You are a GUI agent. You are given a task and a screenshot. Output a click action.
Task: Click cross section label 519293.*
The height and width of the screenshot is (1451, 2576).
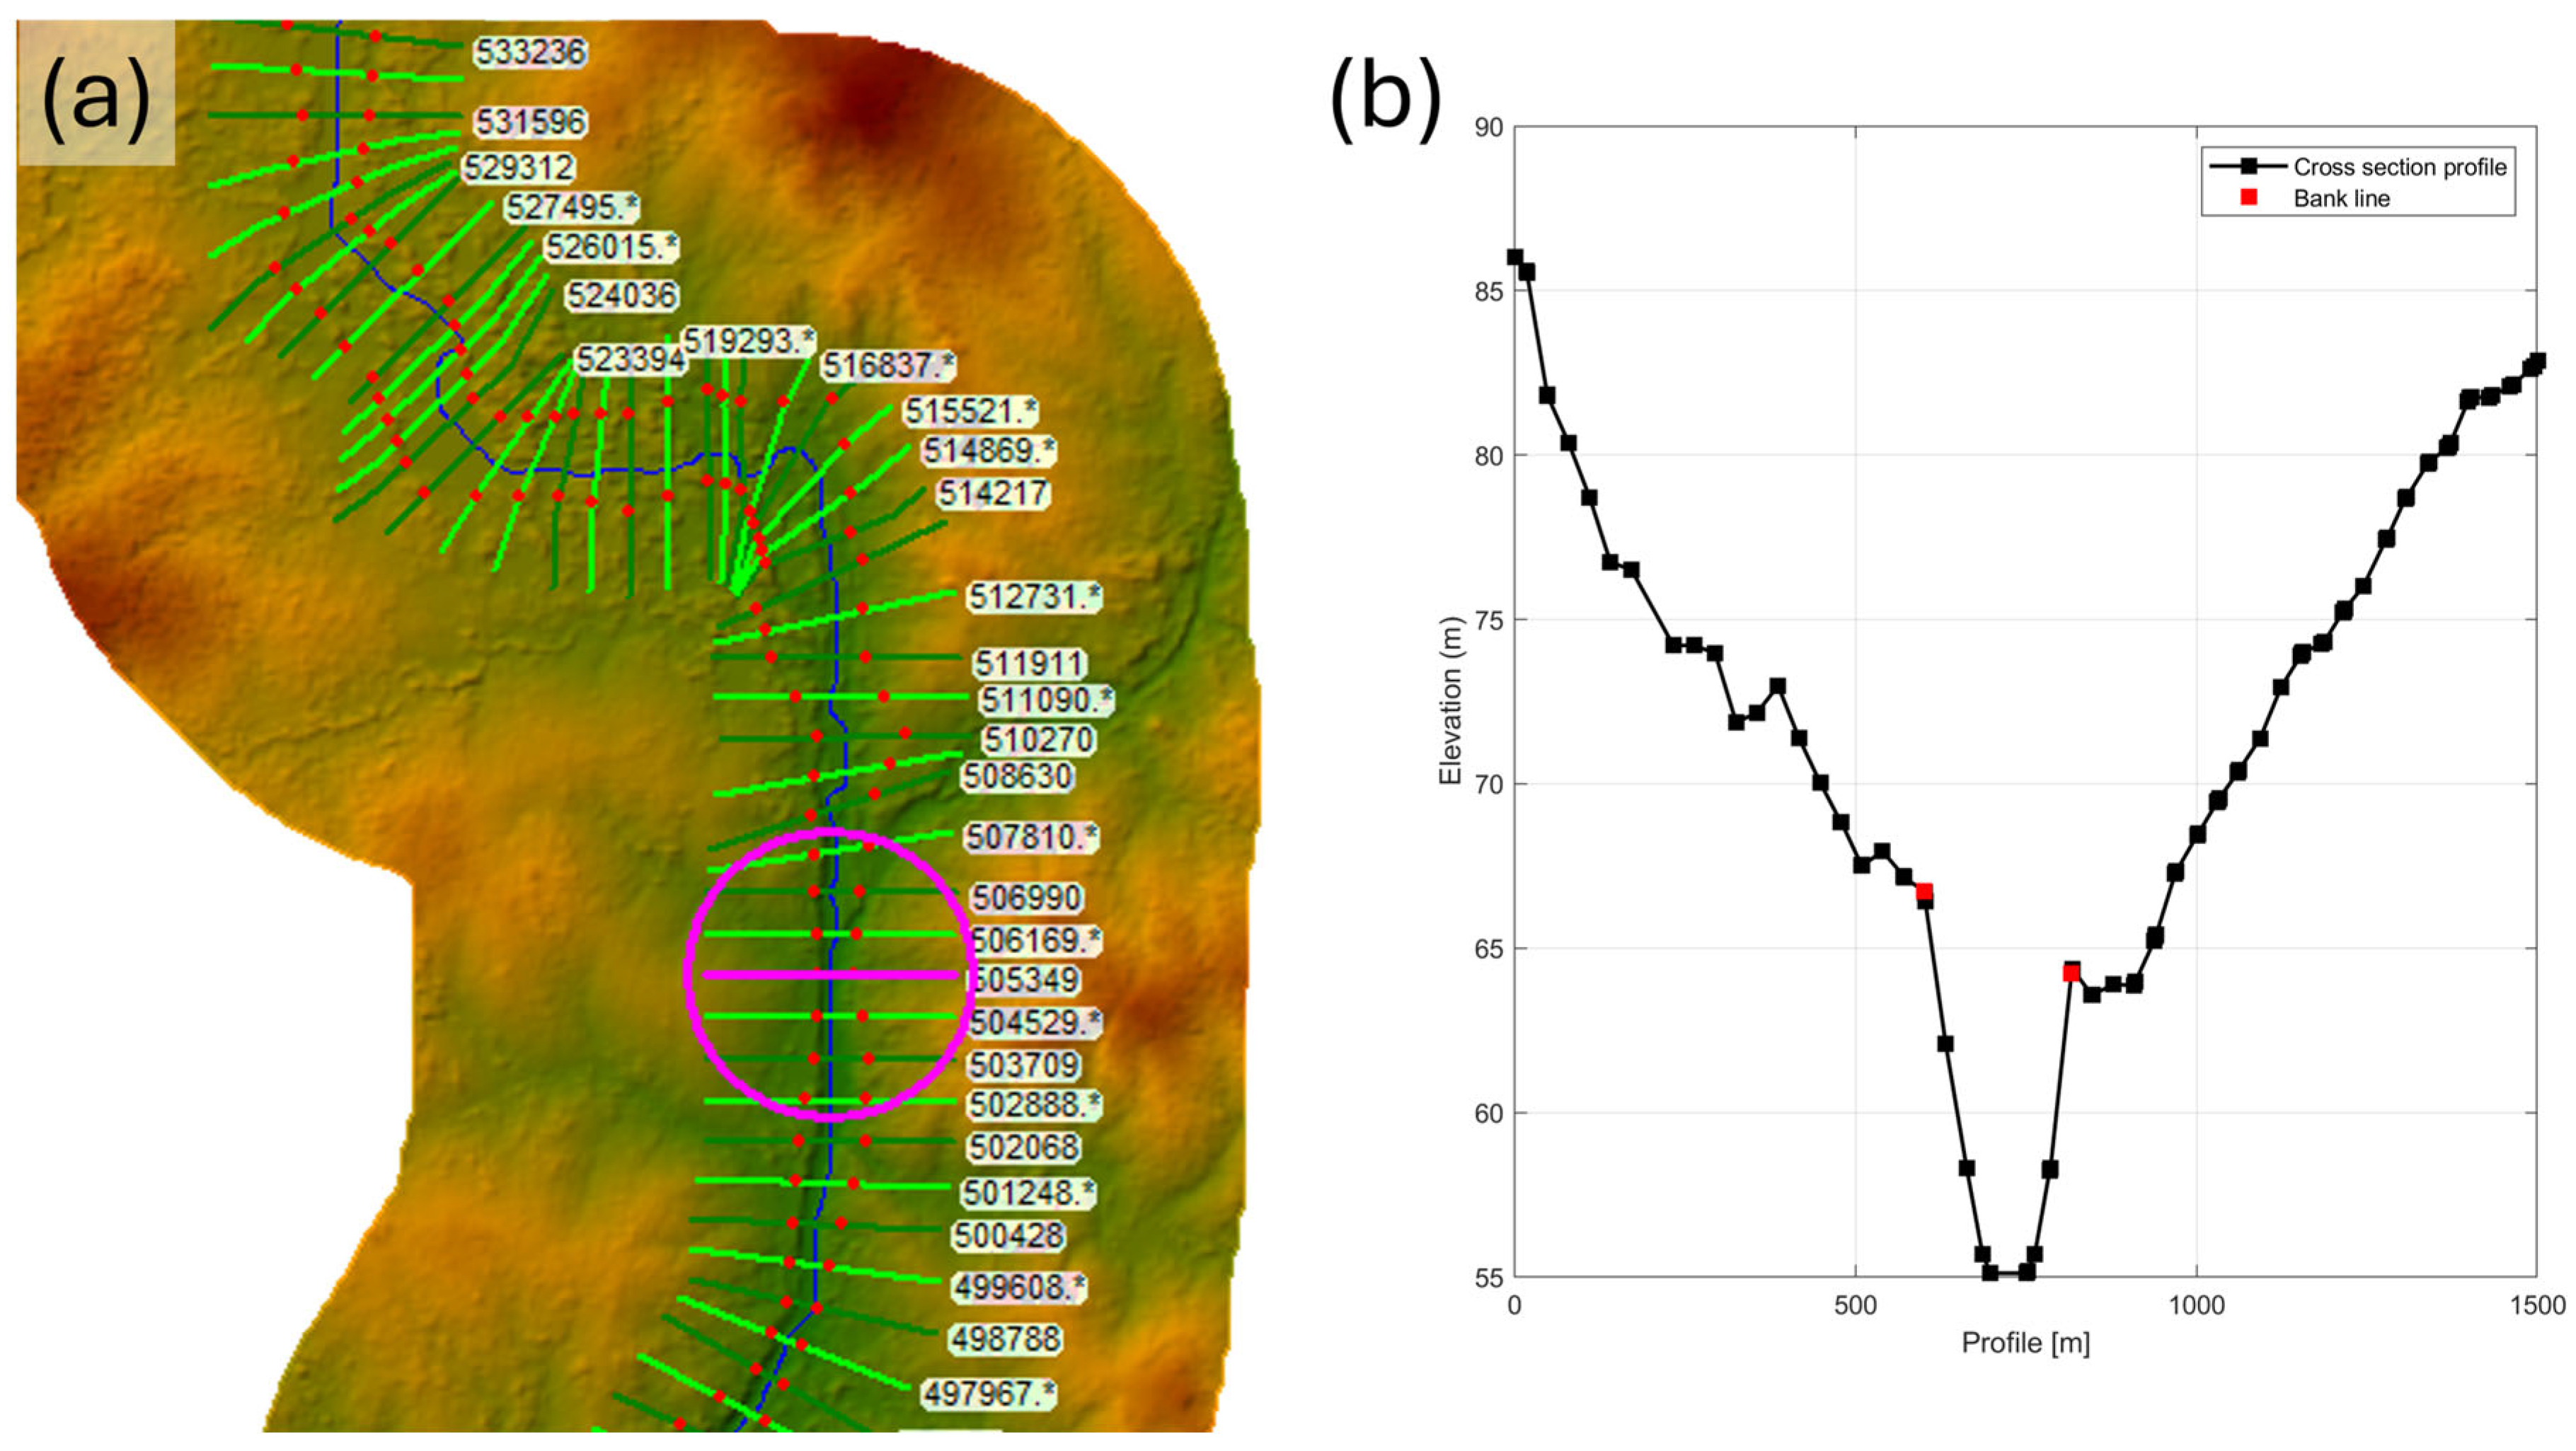(748, 342)
